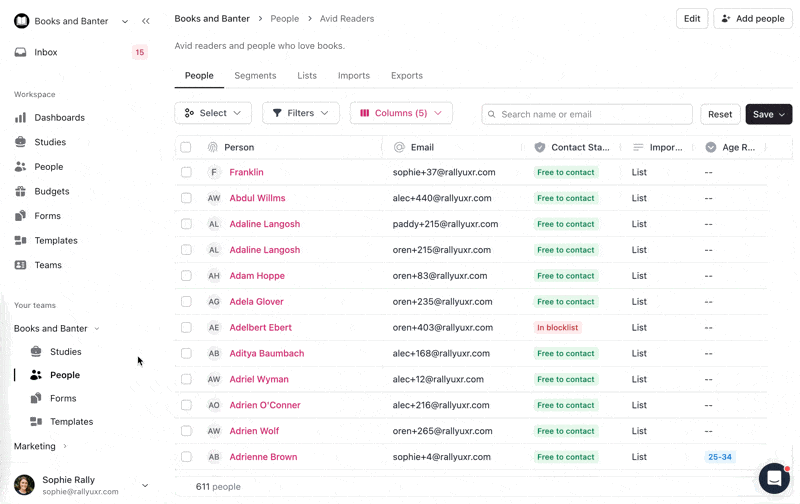The image size is (800, 504).
Task: Check the Aditya Baumbach row checkbox
Action: [x=186, y=353]
